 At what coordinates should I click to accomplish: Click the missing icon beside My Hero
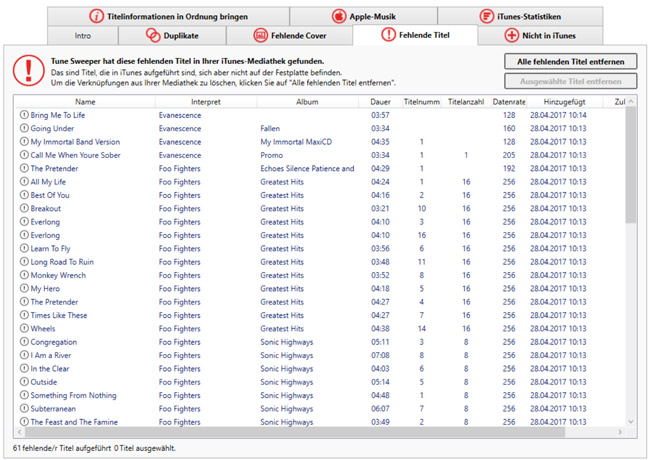click(x=24, y=288)
